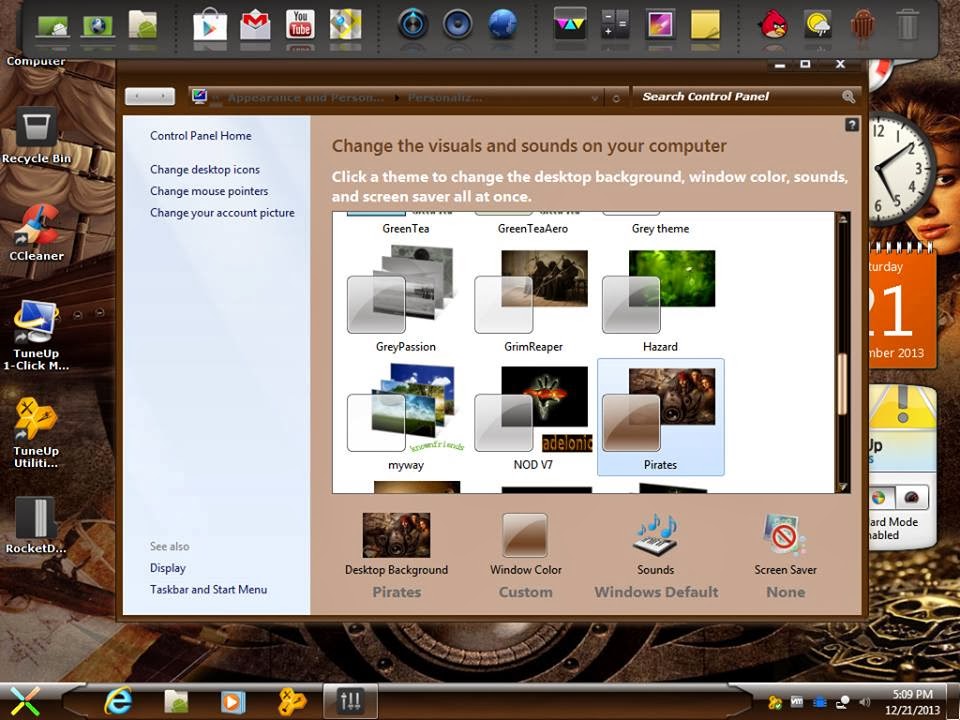The width and height of the screenshot is (960, 720).
Task: Click the Start button
Action: (x=24, y=702)
